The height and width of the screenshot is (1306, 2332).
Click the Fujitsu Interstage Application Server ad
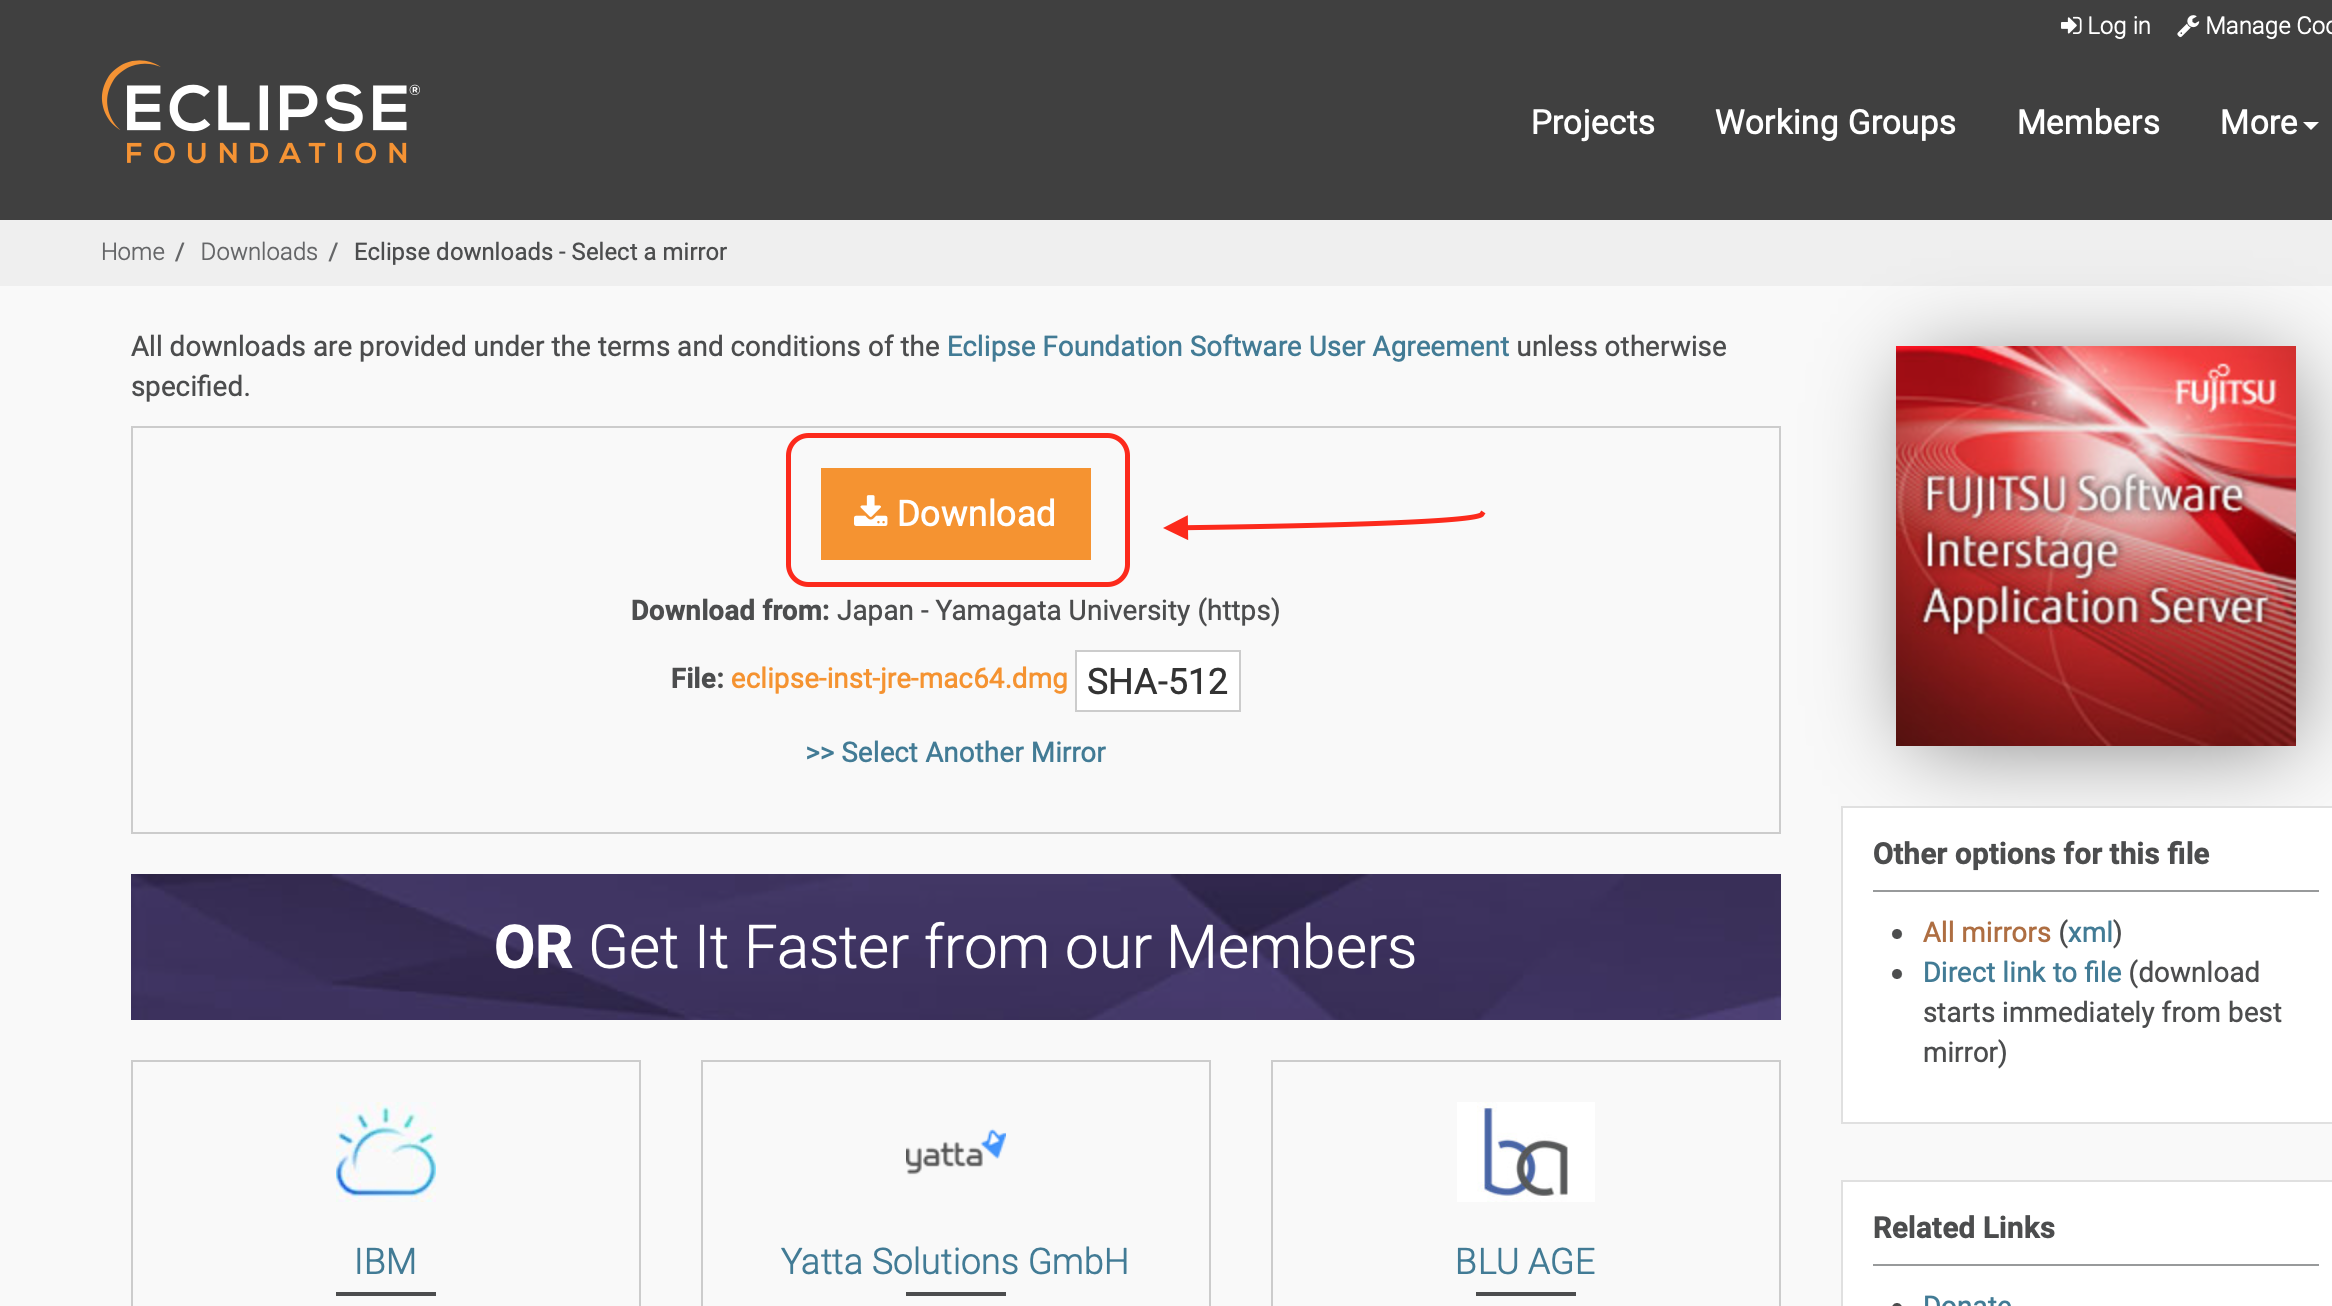[2095, 545]
